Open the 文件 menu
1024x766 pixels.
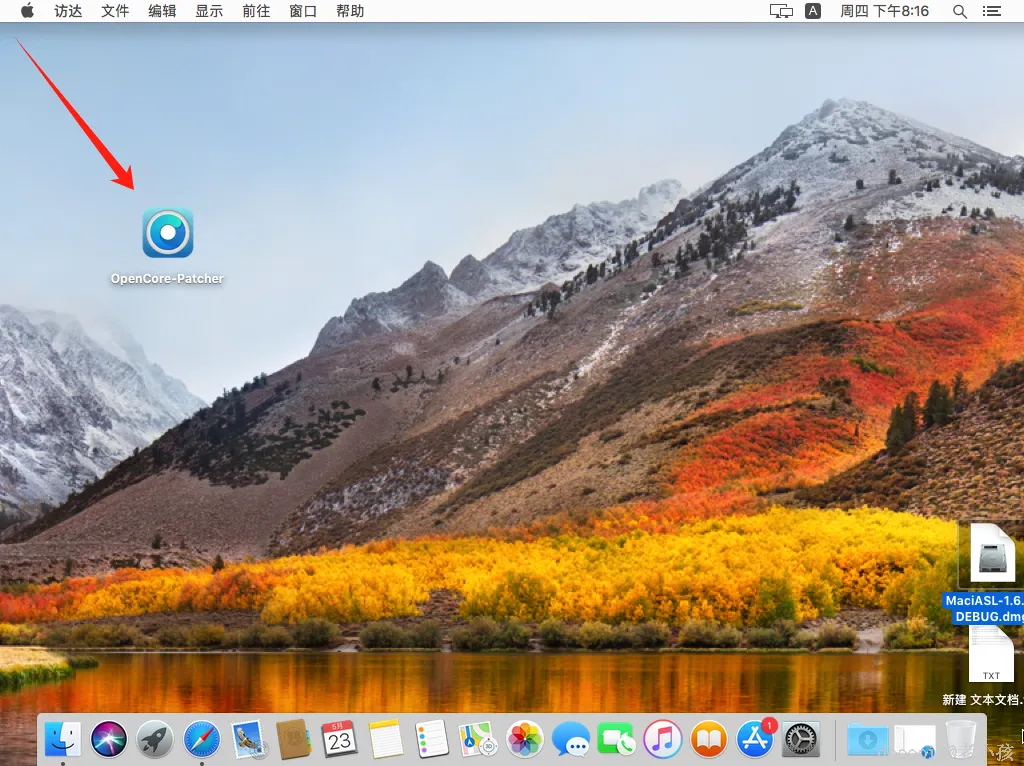coord(115,11)
